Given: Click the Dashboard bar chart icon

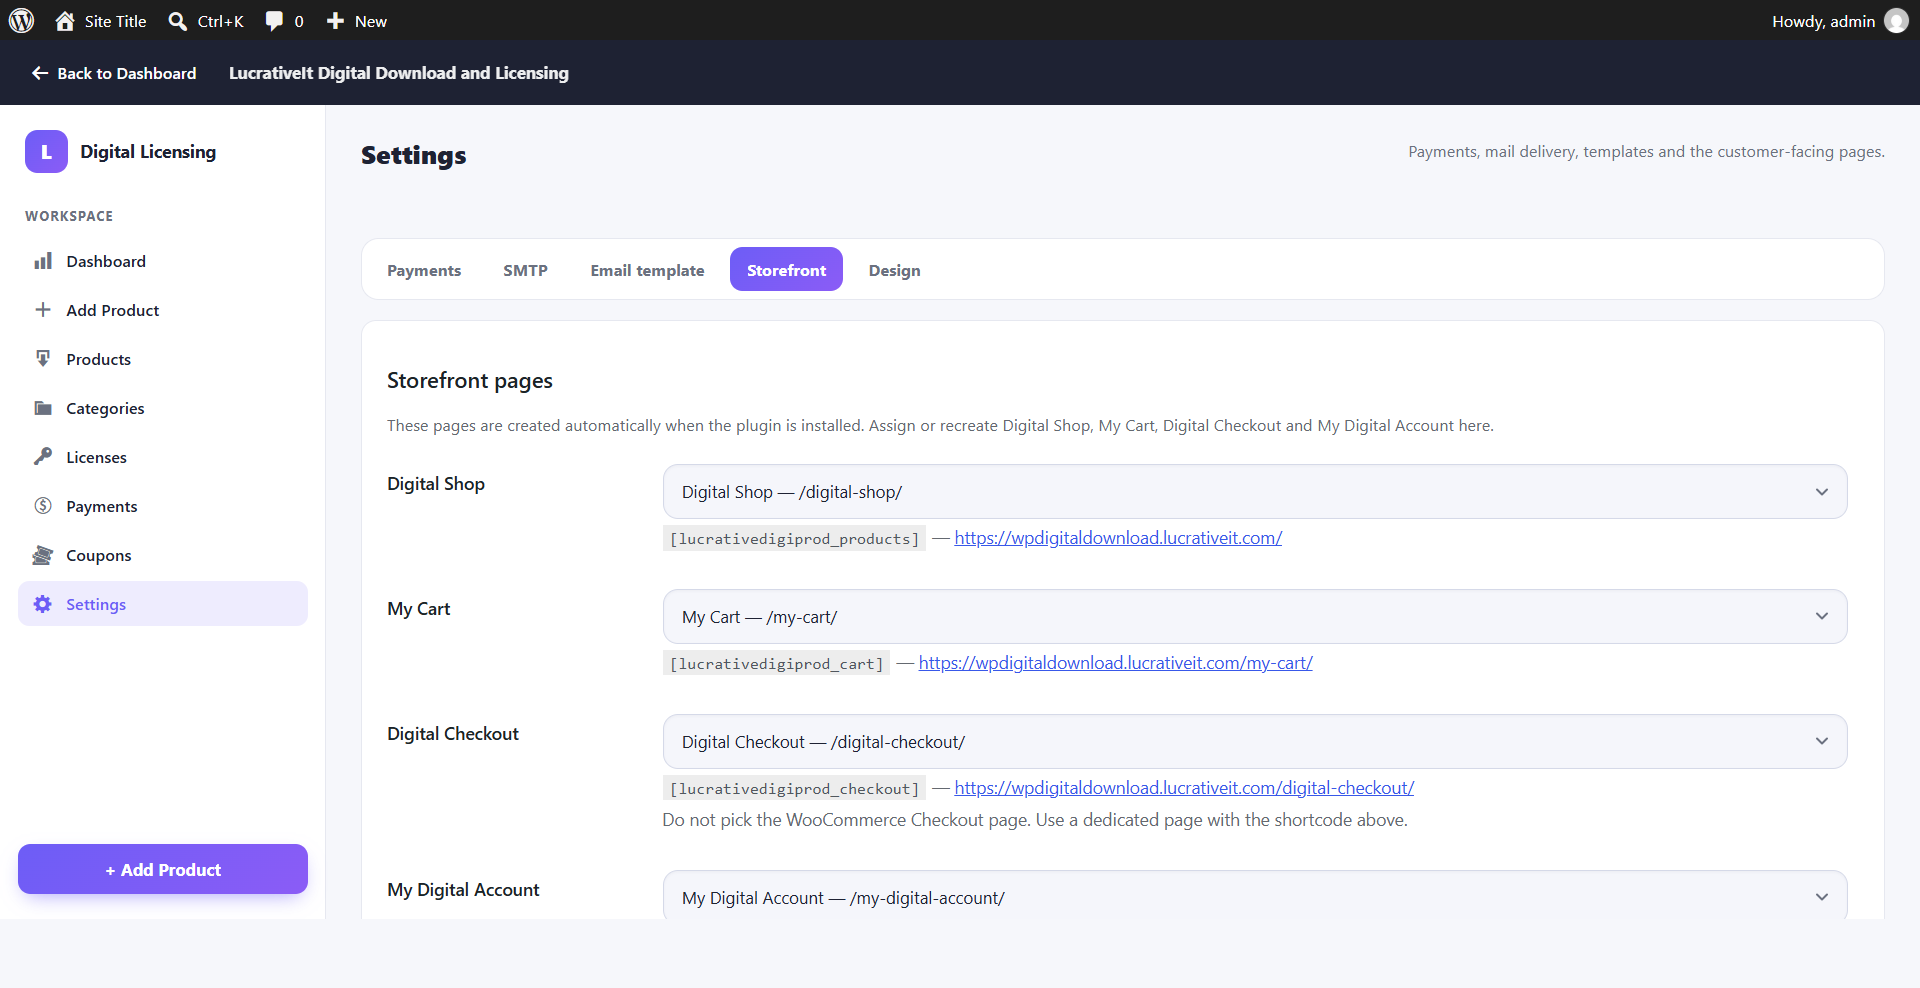Looking at the screenshot, I should (x=43, y=261).
